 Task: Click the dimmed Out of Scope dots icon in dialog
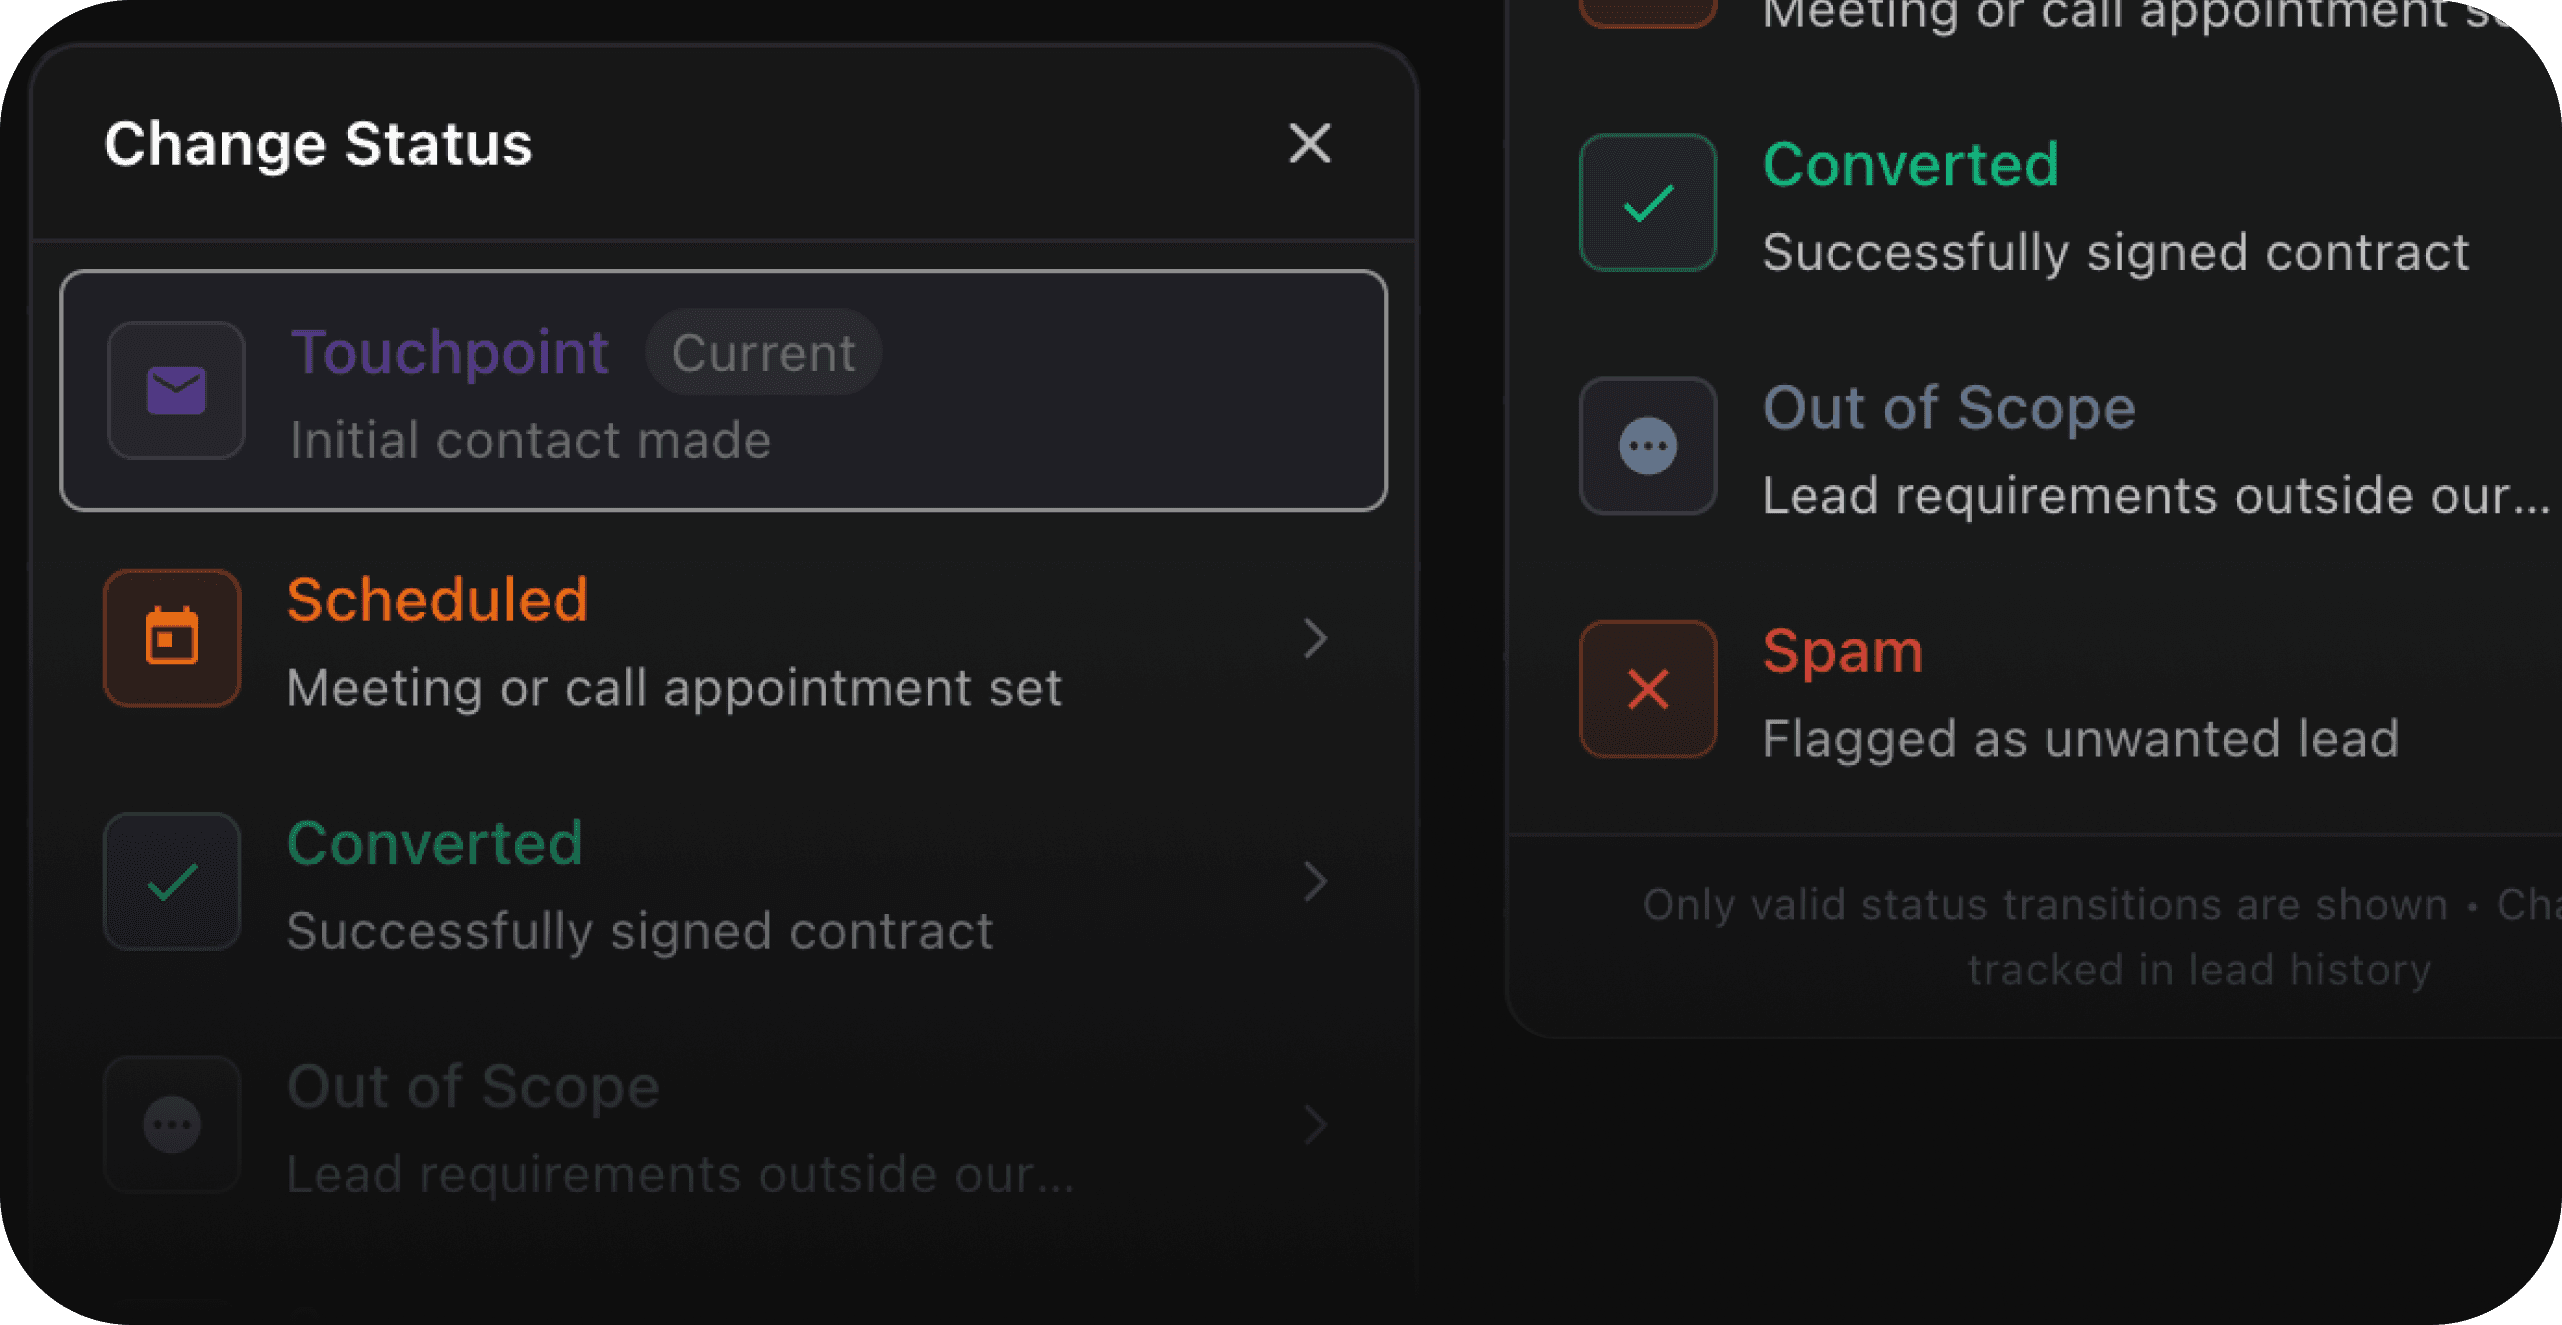tap(172, 1124)
